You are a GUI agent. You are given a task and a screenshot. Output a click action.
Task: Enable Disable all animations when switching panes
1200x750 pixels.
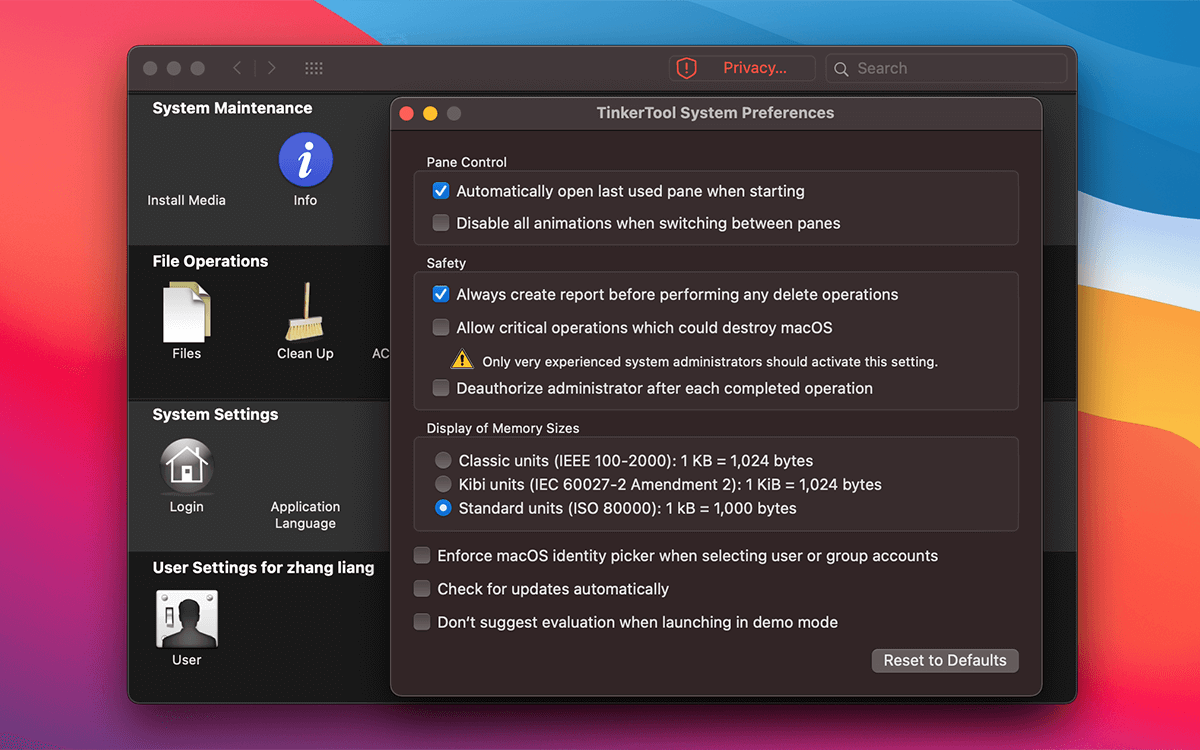(441, 223)
